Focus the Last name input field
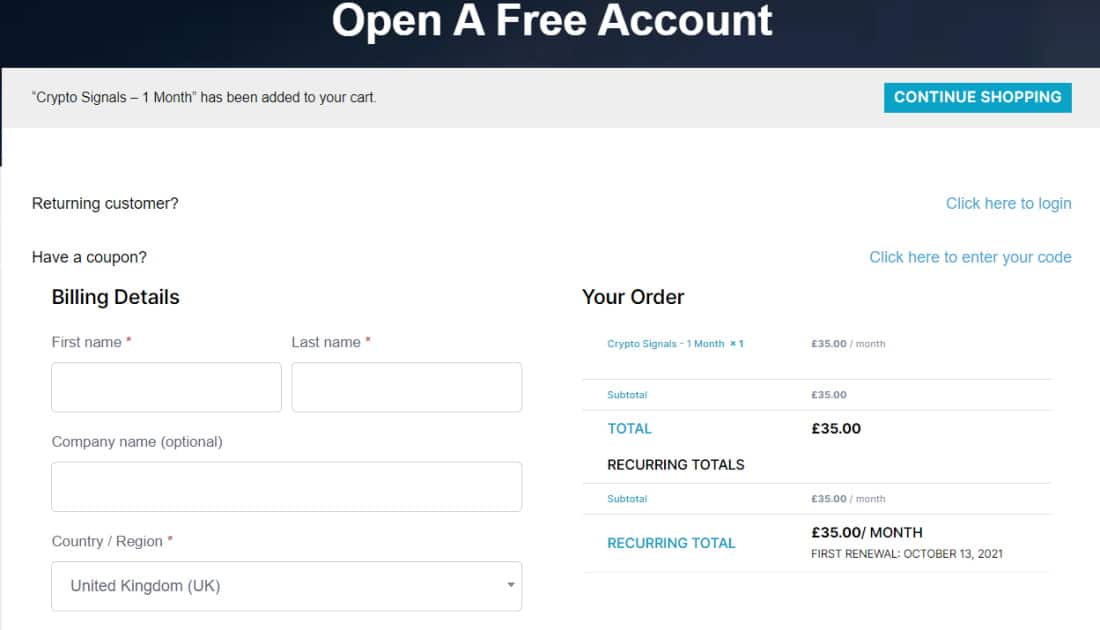1100x630 pixels. [x=407, y=387]
